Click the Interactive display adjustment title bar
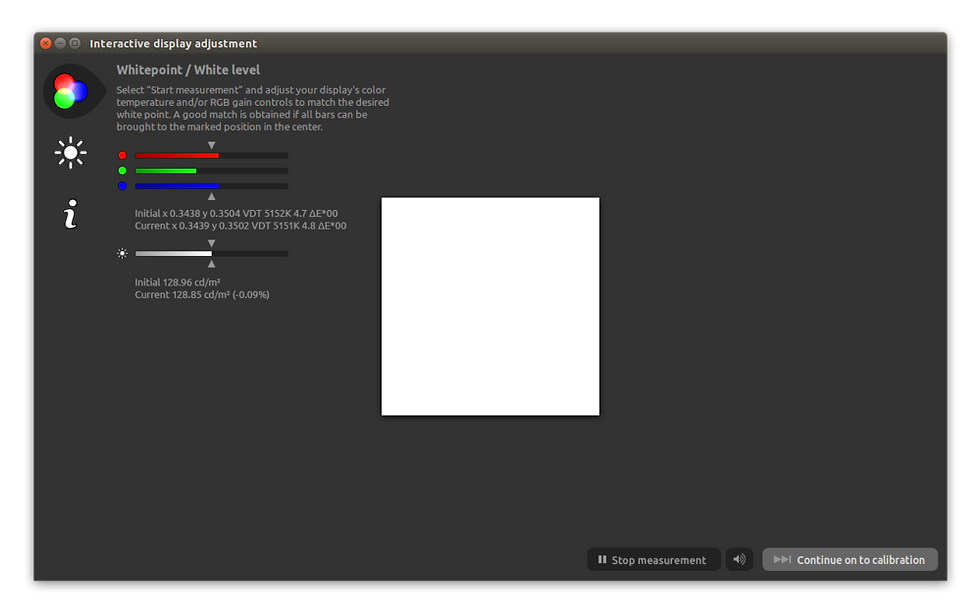Viewport: 980px width, 613px height. coord(490,43)
